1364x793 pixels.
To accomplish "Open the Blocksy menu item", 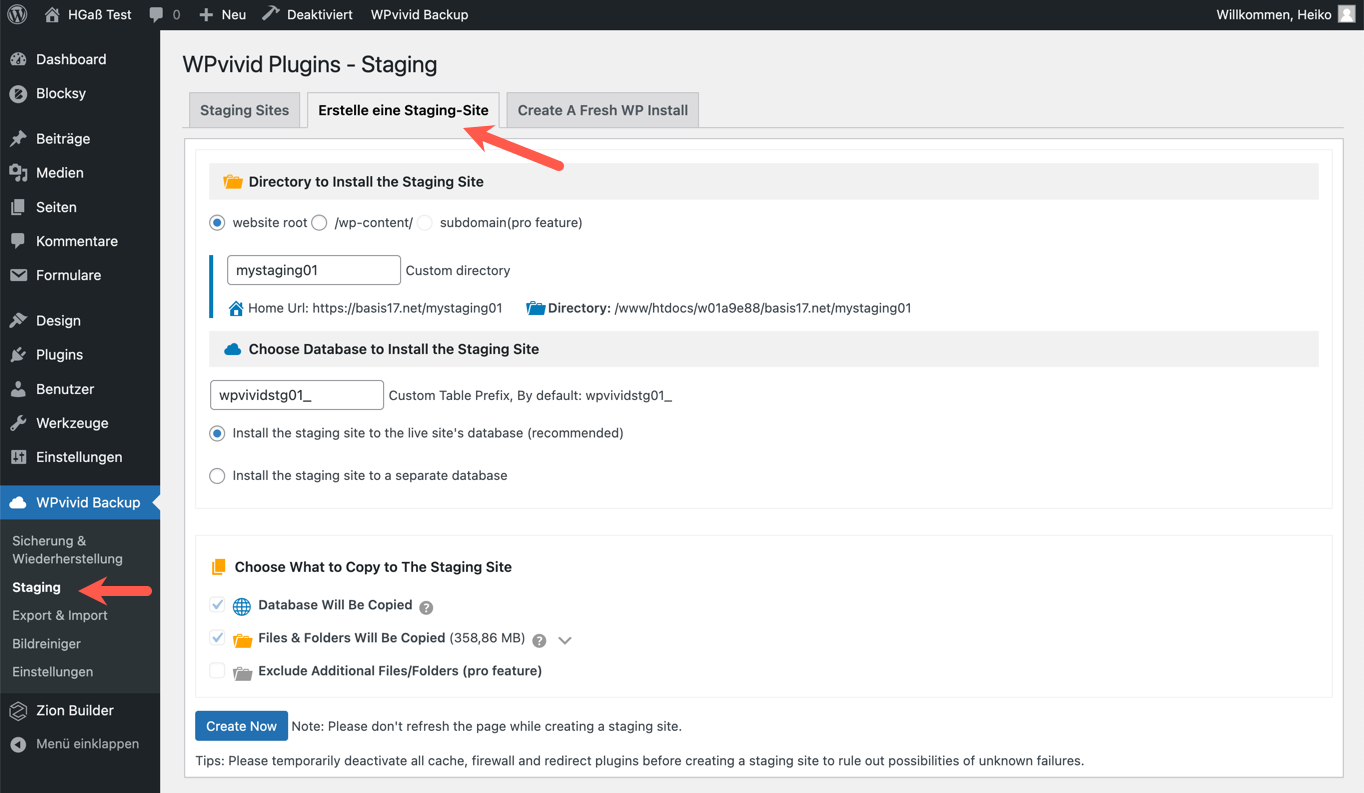I will (x=80, y=93).
